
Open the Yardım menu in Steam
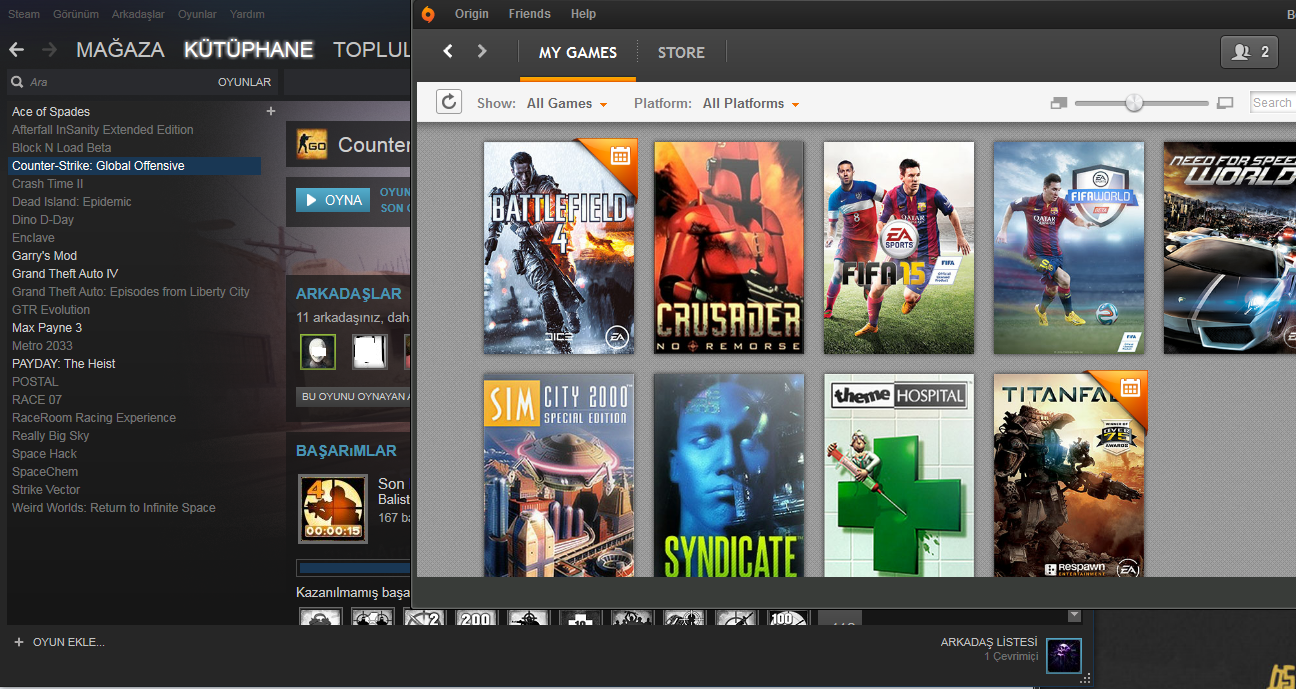[247, 14]
